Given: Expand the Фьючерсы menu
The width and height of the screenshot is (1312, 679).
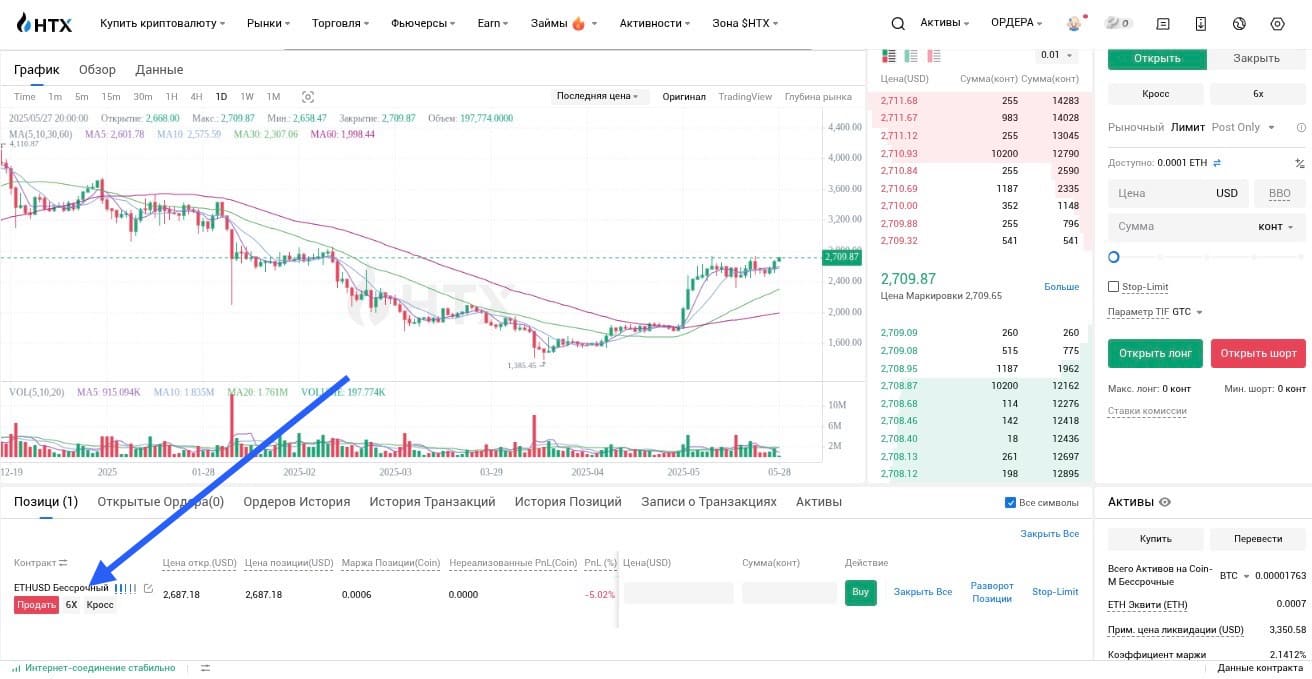Looking at the screenshot, I should coord(424,23).
